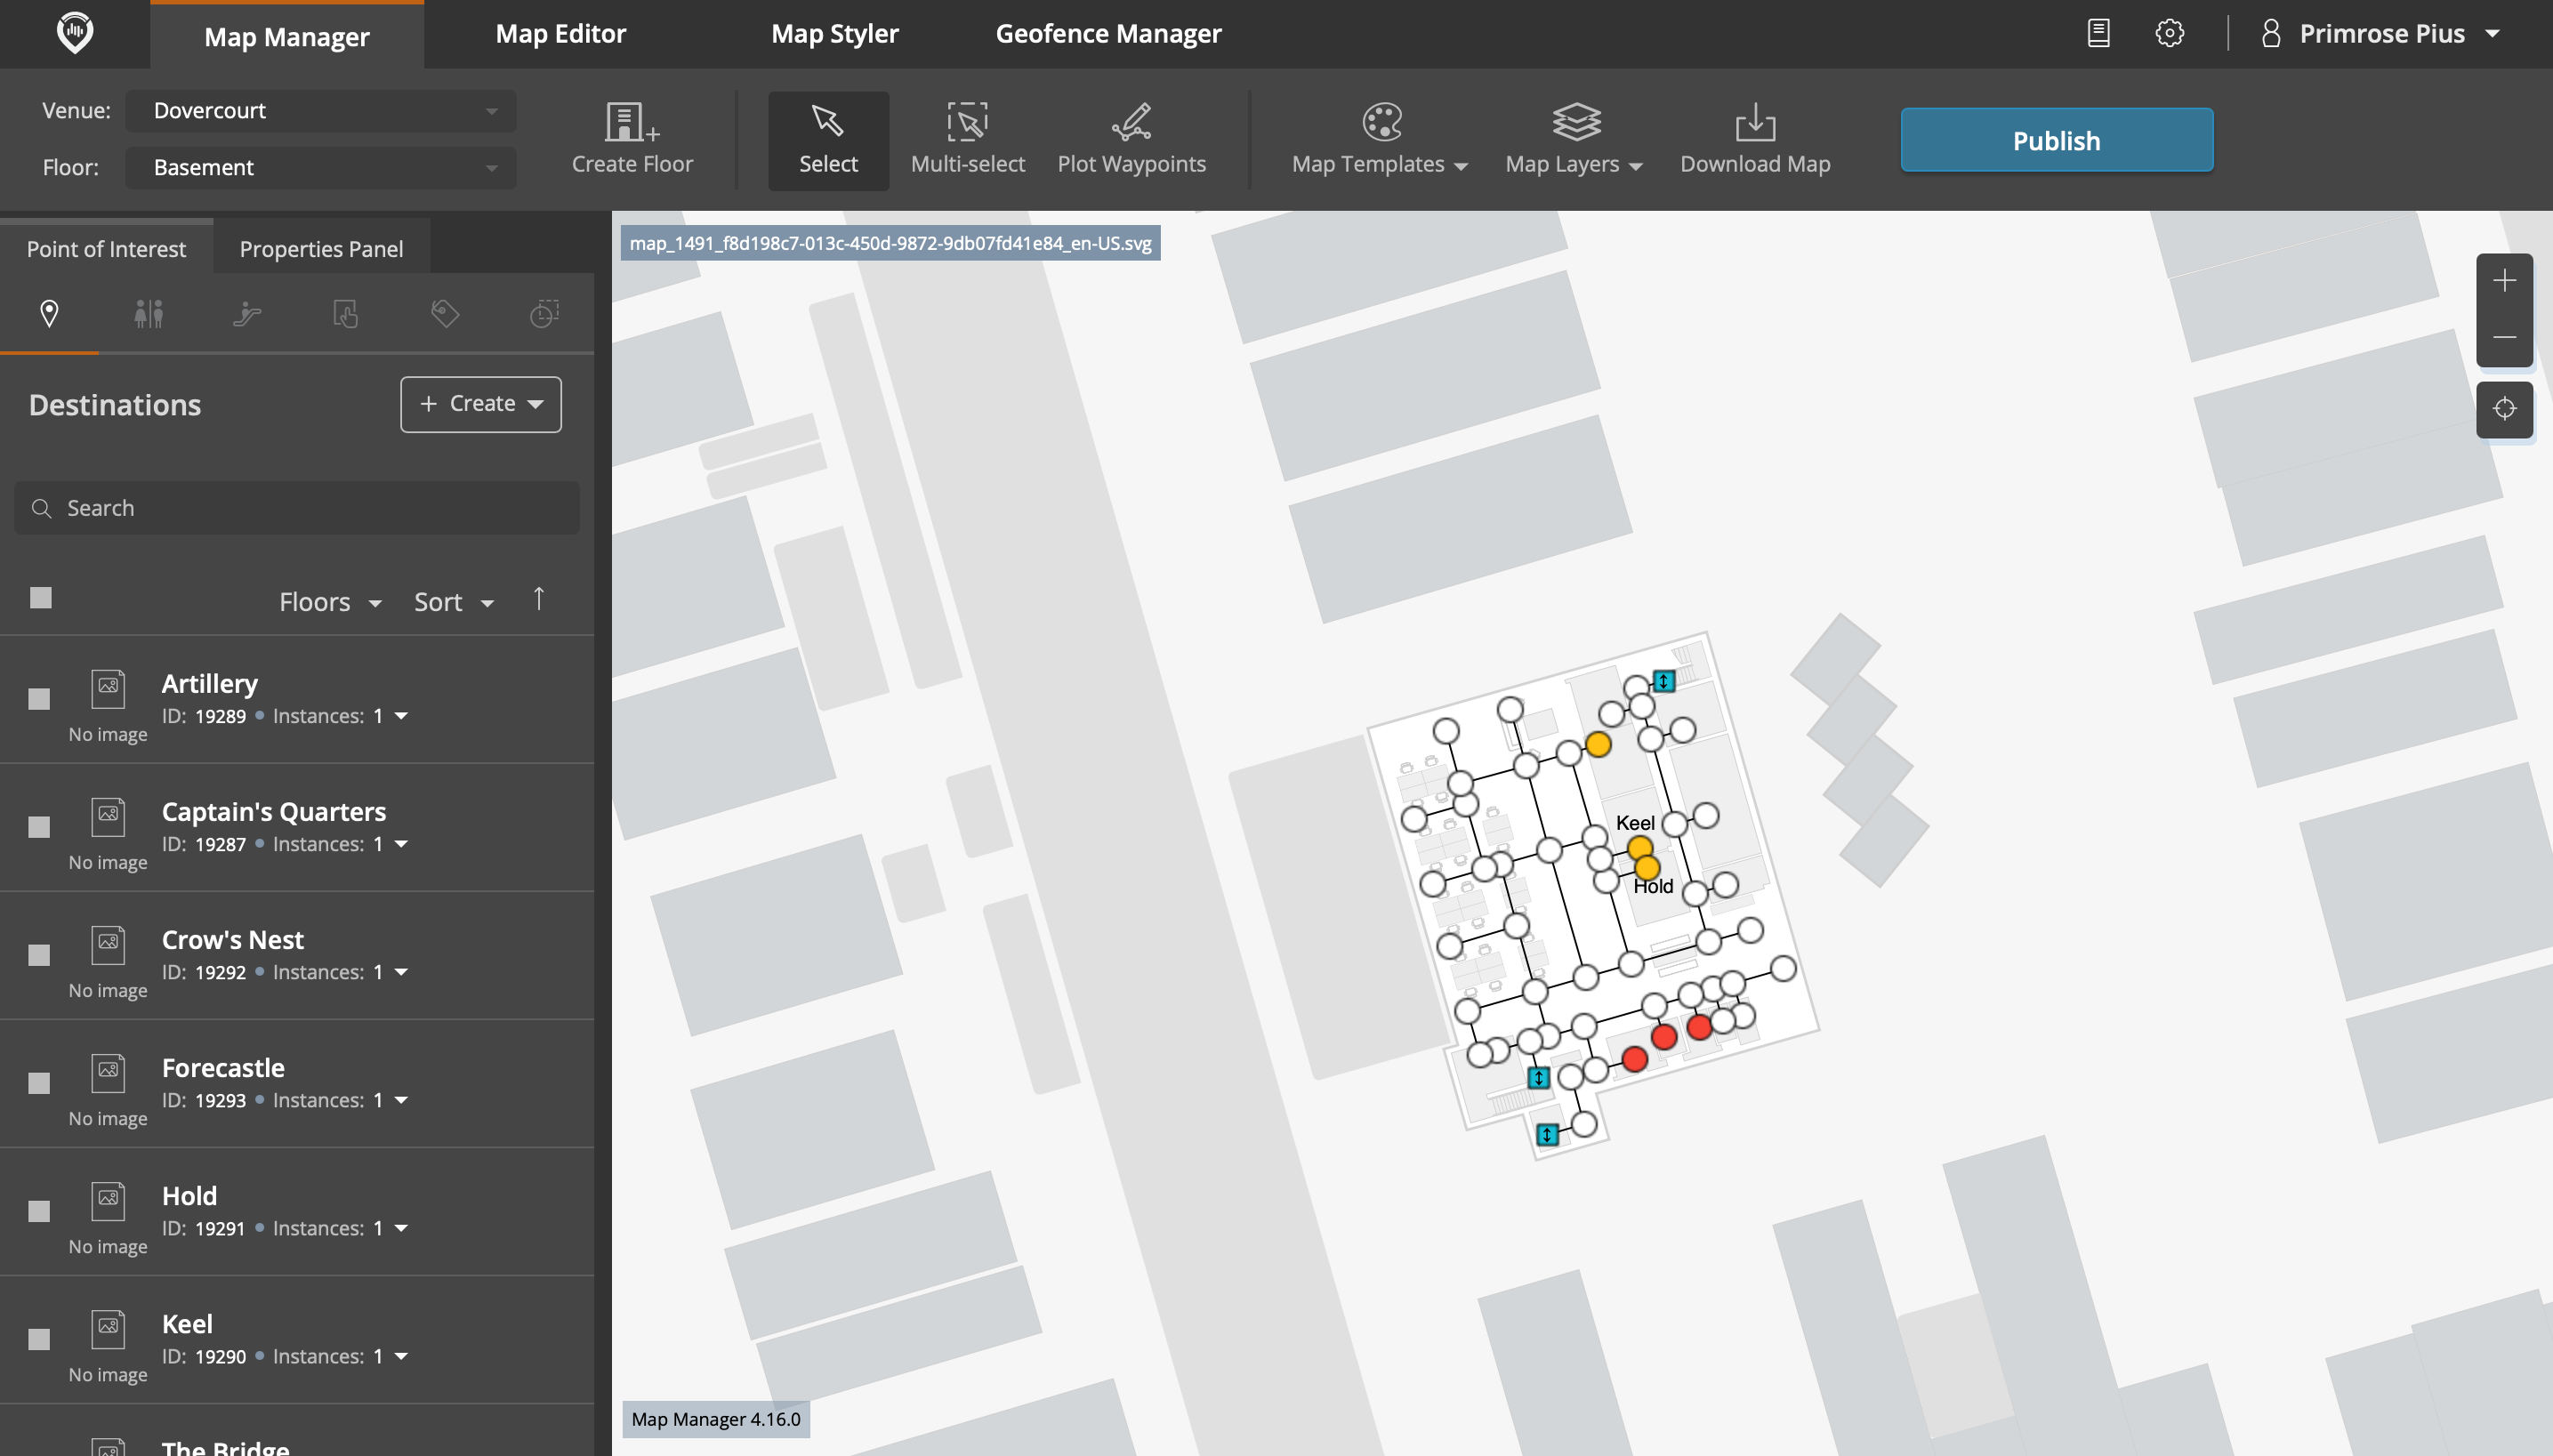This screenshot has width=2553, height=1456.
Task: Open application settings gear
Action: pos(2169,32)
